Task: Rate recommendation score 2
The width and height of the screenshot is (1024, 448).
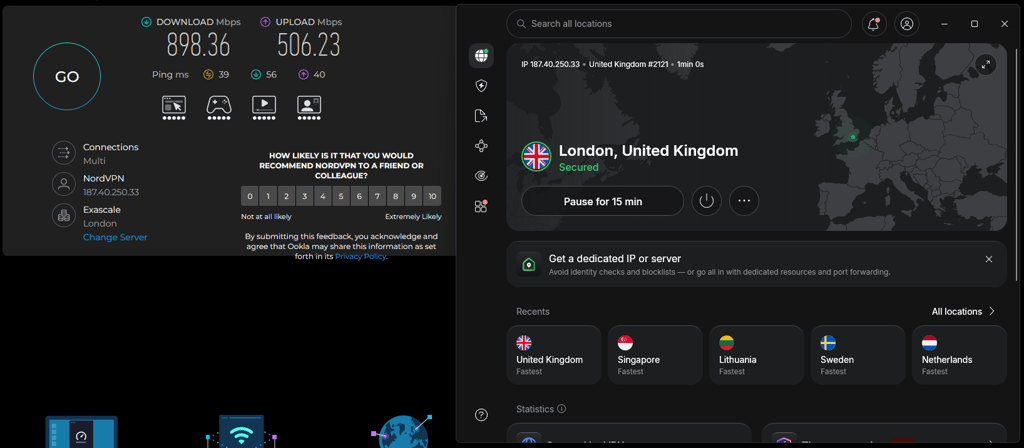Action: pyautogui.click(x=287, y=196)
